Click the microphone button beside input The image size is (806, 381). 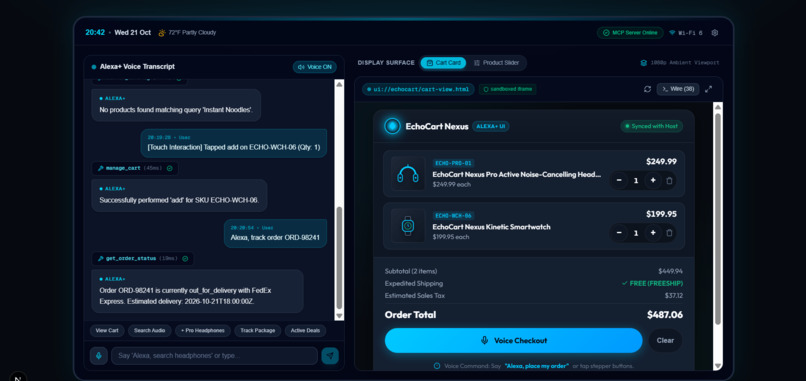(x=99, y=355)
